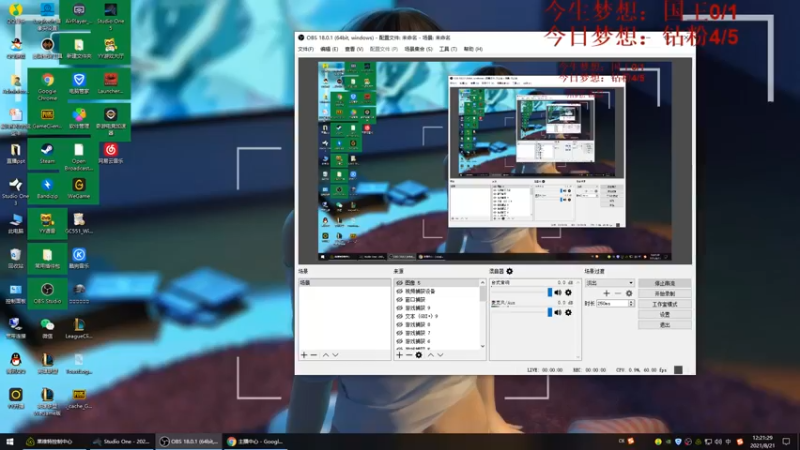Hide the 游戏捕获 9 source

tap(399, 308)
